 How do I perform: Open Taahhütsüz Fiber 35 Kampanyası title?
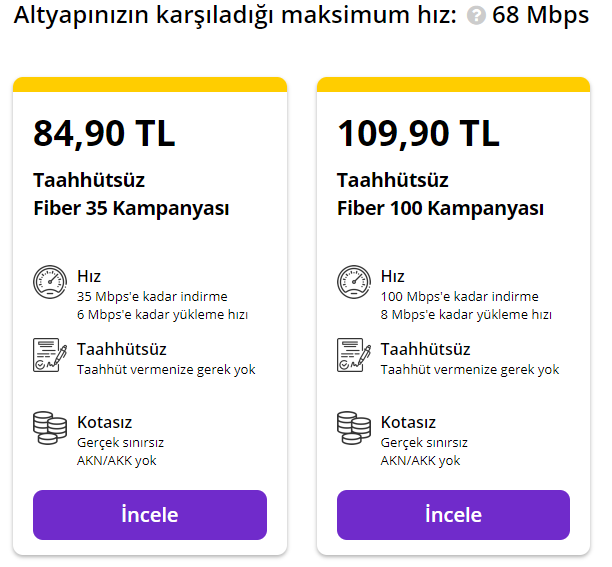pyautogui.click(x=131, y=195)
